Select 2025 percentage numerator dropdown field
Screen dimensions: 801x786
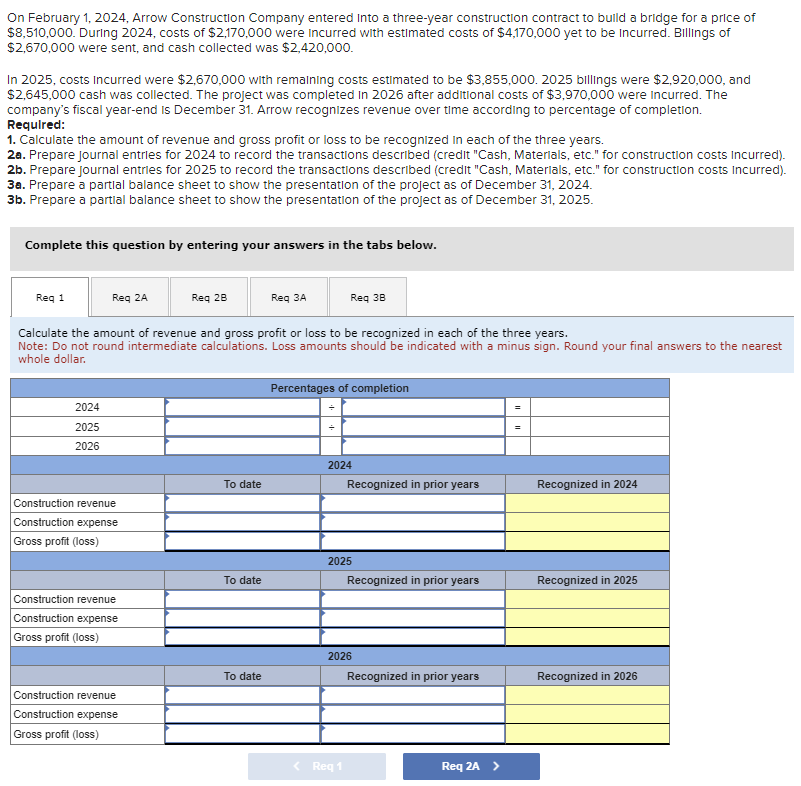pyautogui.click(x=242, y=426)
